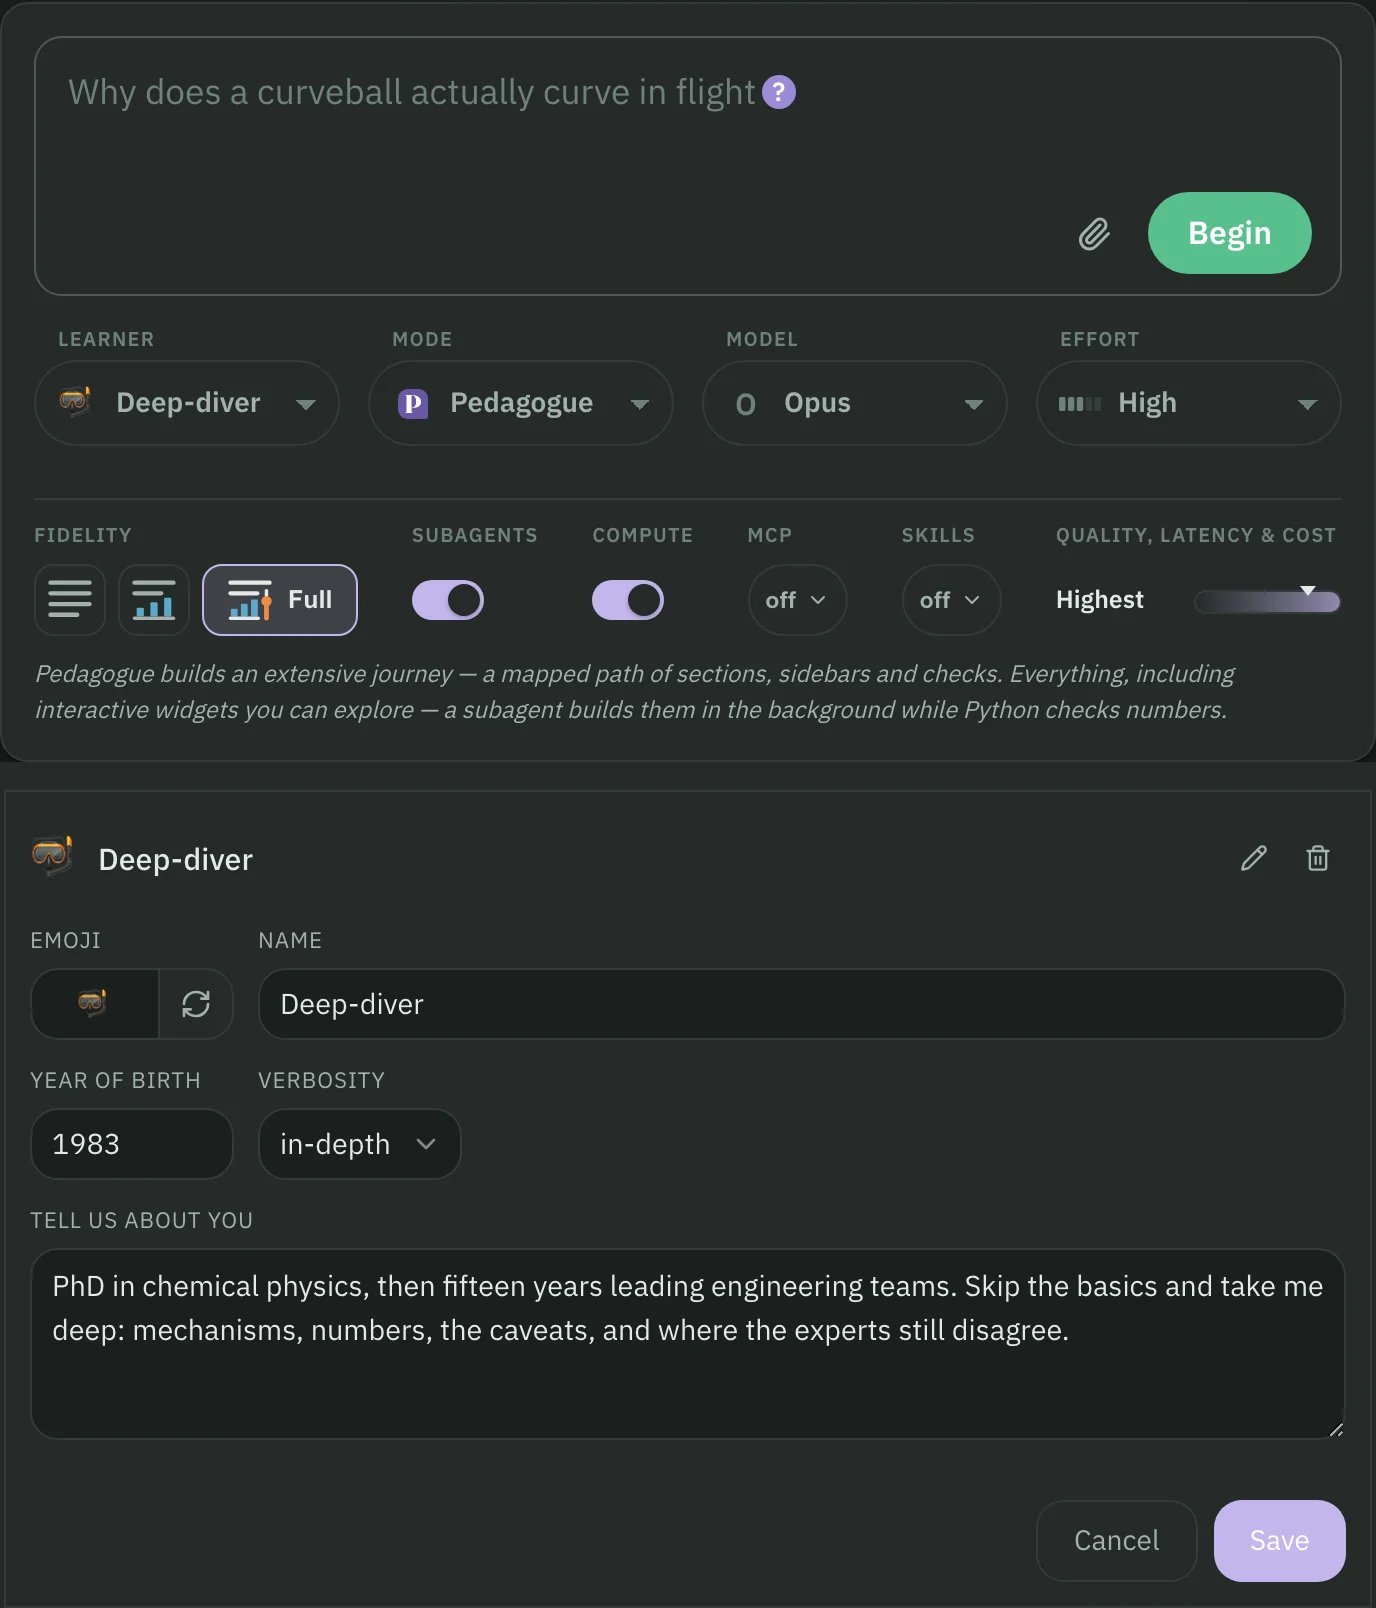Toggle the Compute switch
The height and width of the screenshot is (1608, 1376).
(628, 600)
